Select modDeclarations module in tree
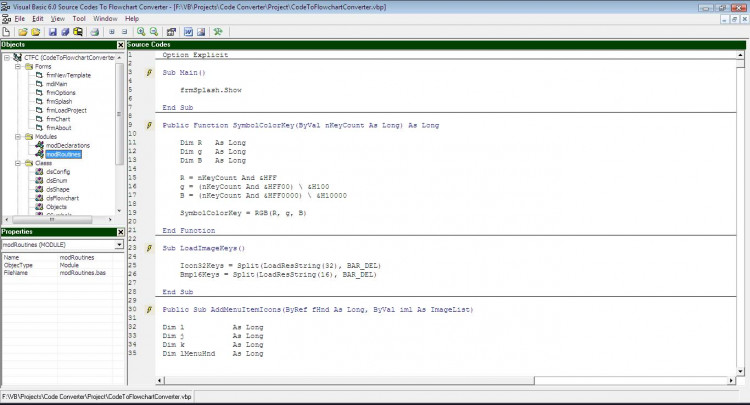This screenshot has height=405, width=750. click(66, 145)
